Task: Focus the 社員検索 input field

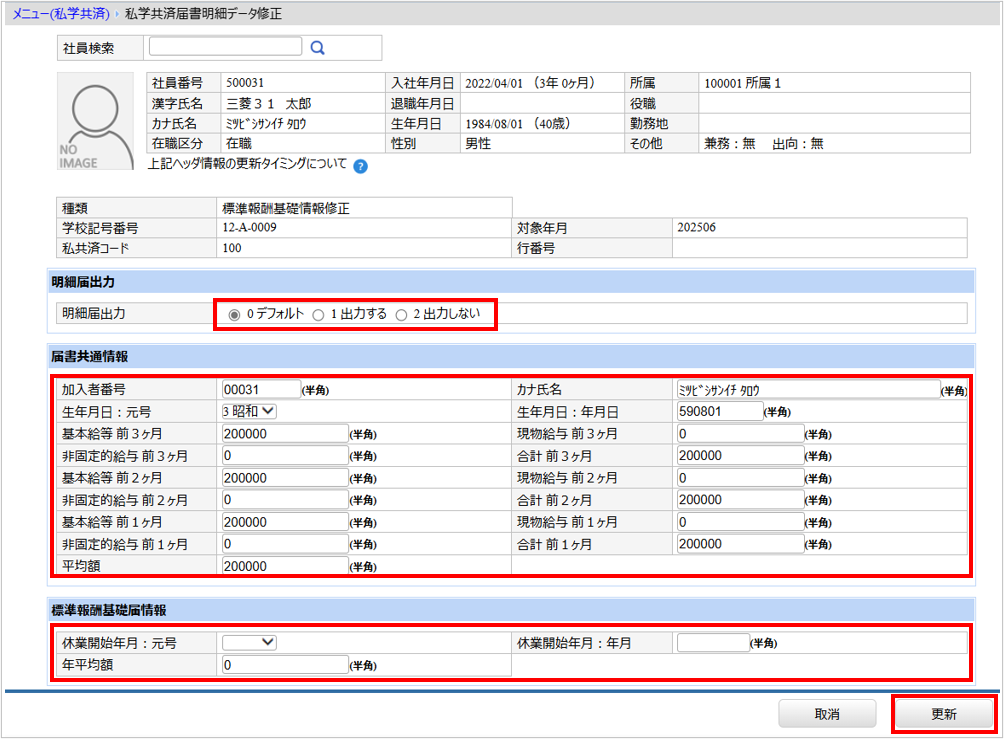Action: (x=225, y=46)
